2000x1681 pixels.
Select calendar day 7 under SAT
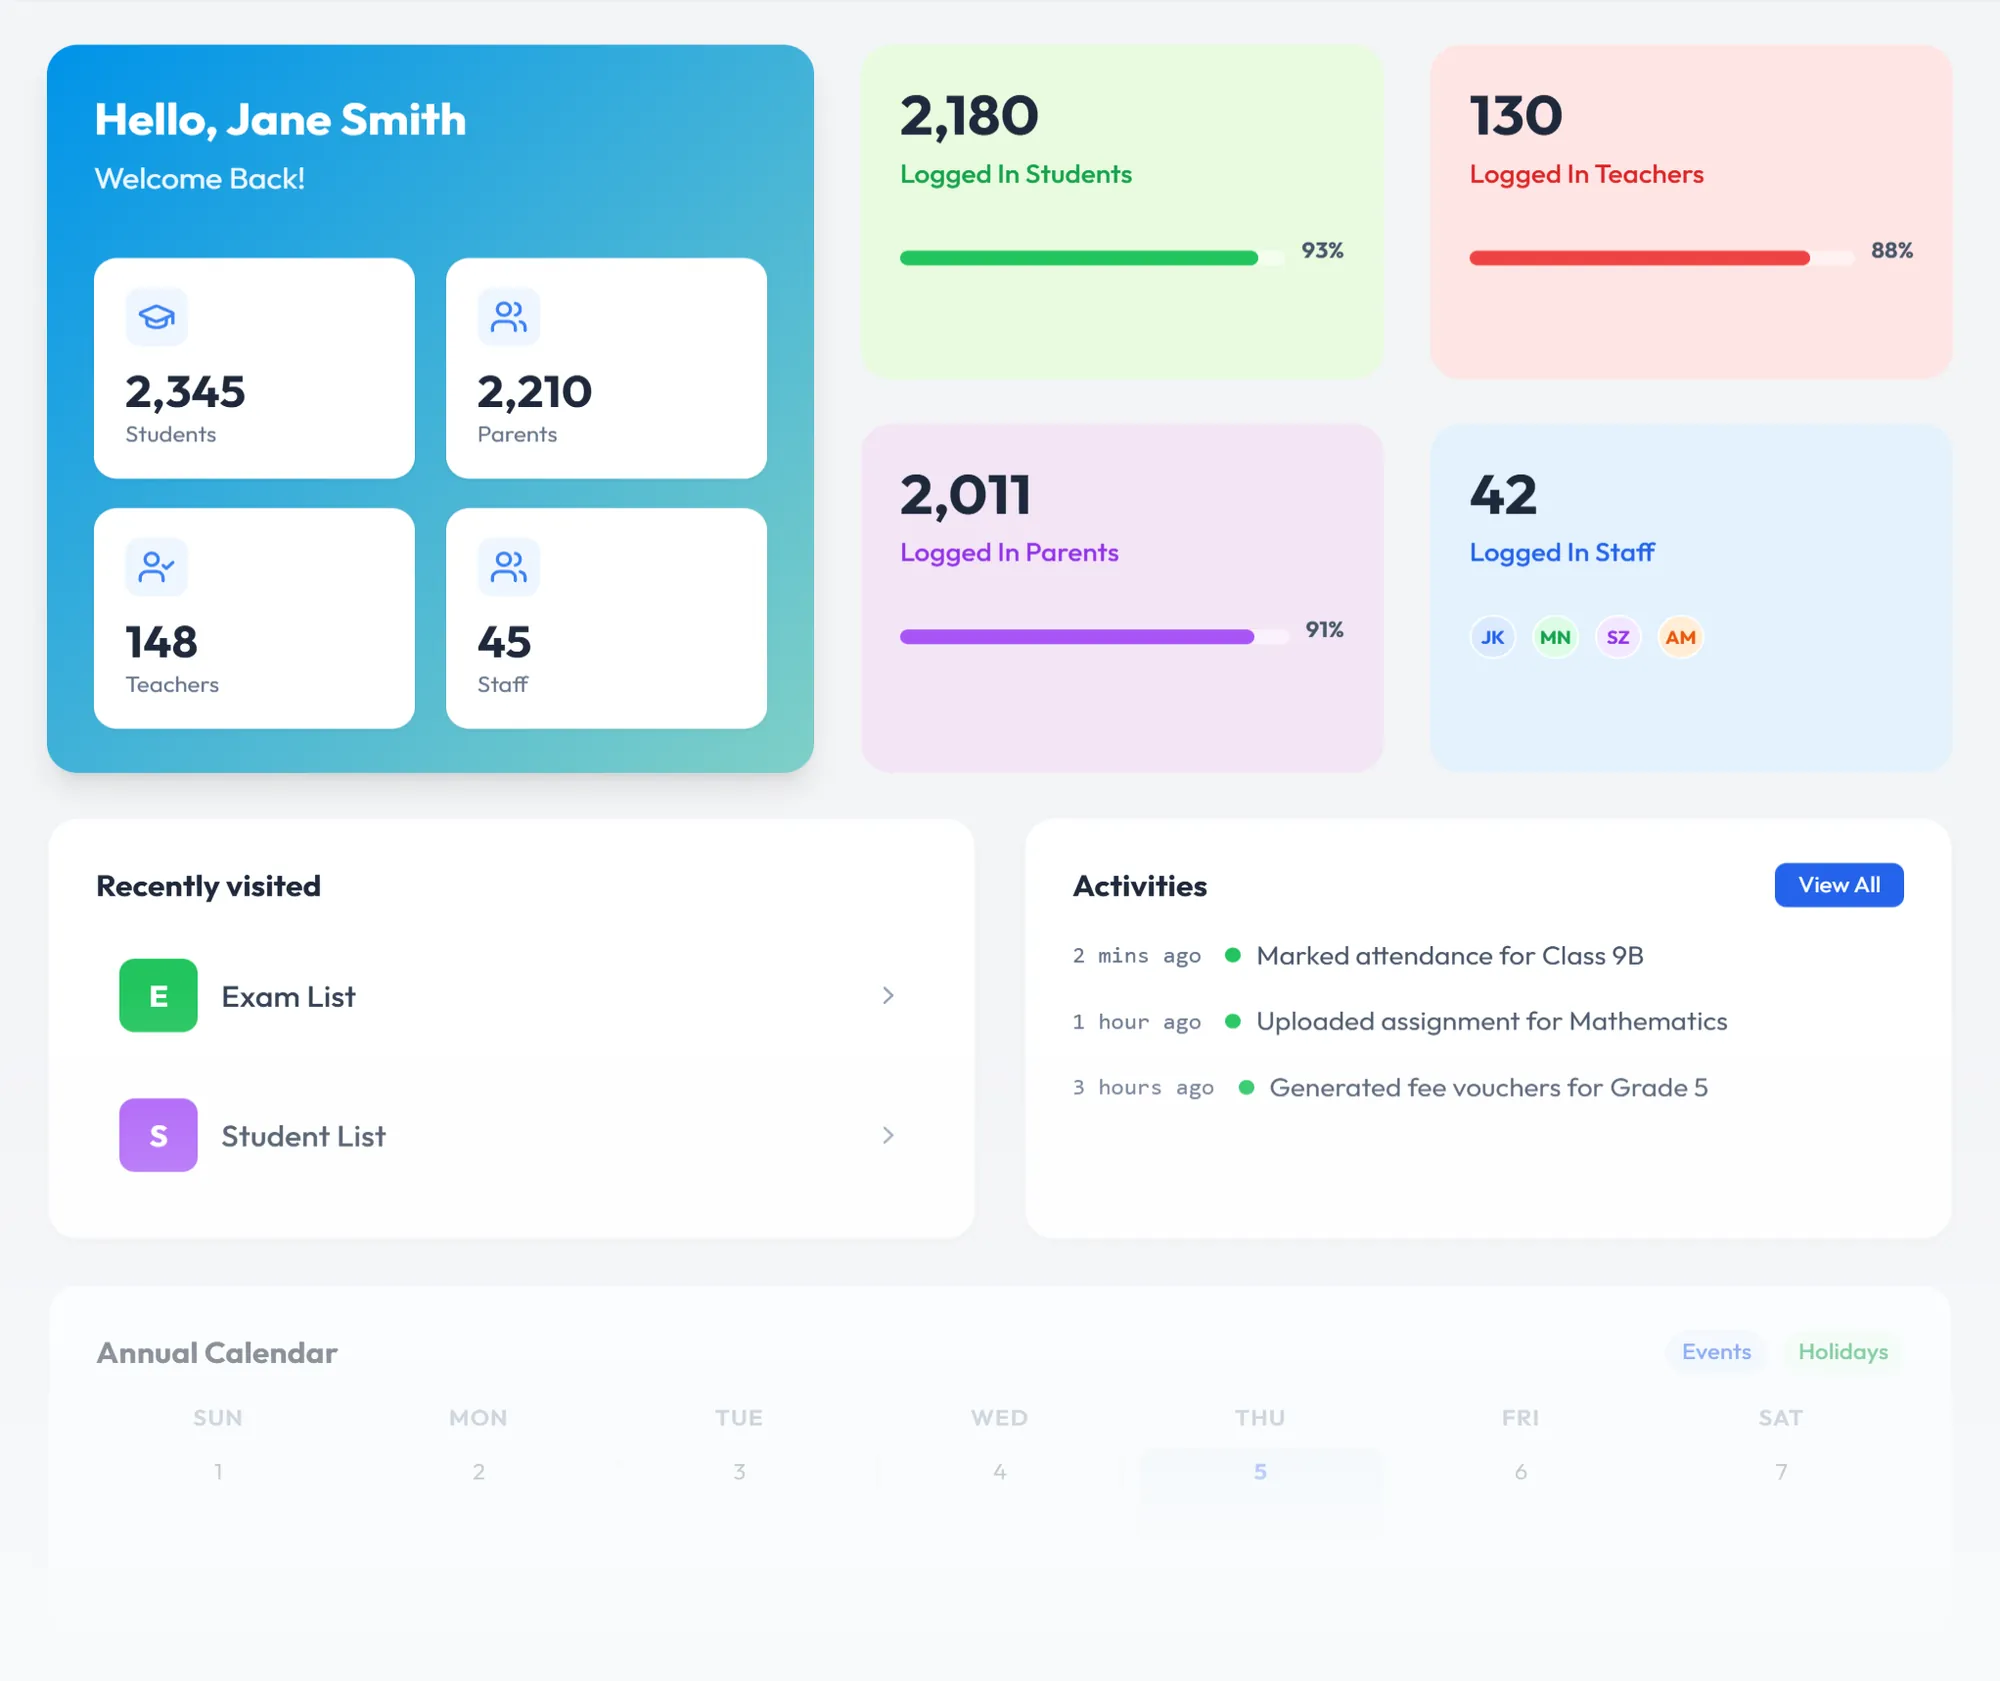[1781, 1472]
